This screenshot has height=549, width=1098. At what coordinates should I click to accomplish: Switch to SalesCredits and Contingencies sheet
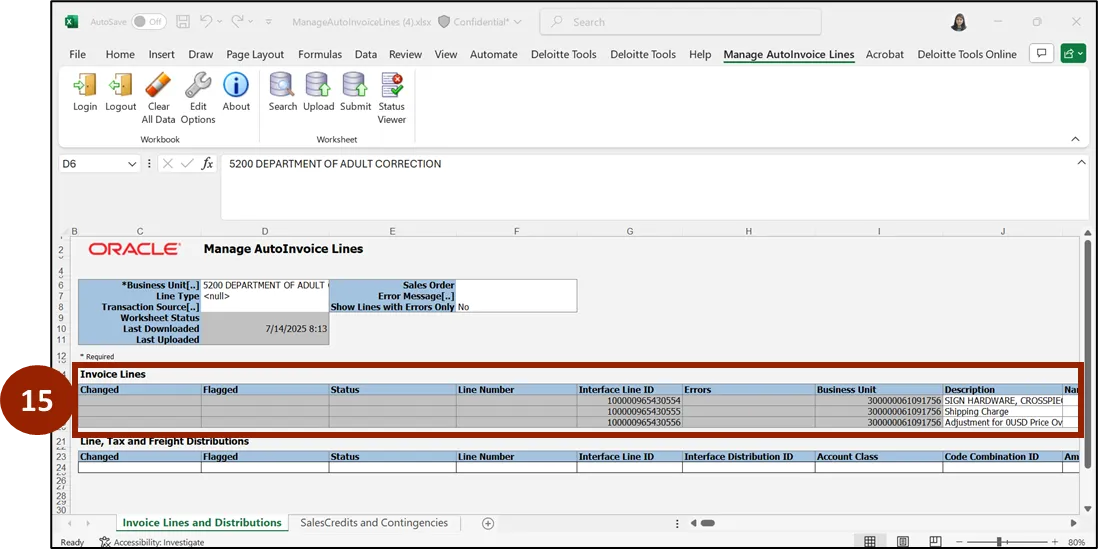[x=374, y=522]
